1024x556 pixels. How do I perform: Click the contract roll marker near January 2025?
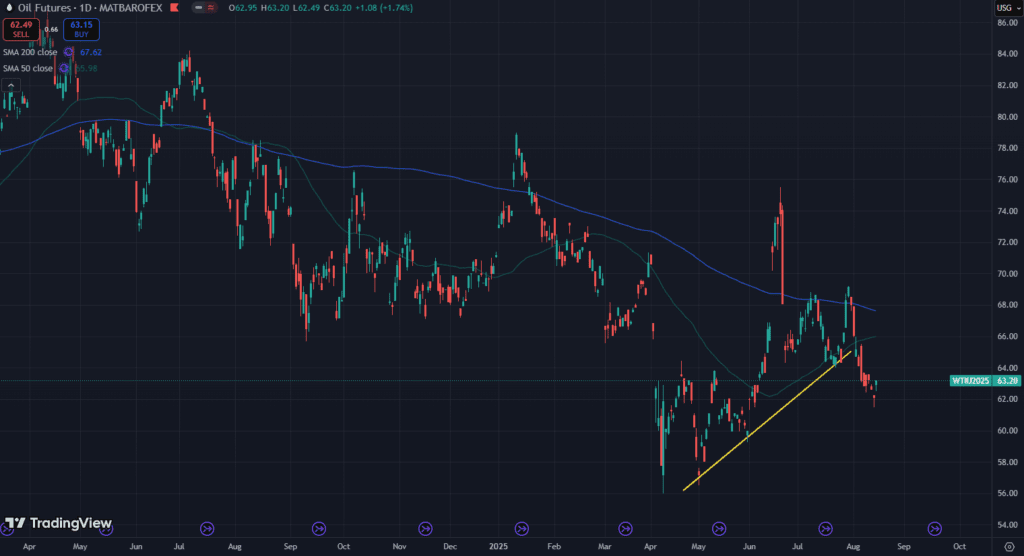point(520,528)
